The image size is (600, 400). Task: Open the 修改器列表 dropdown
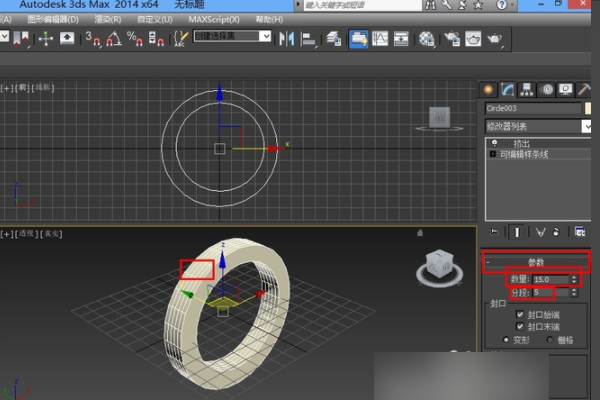pos(538,126)
